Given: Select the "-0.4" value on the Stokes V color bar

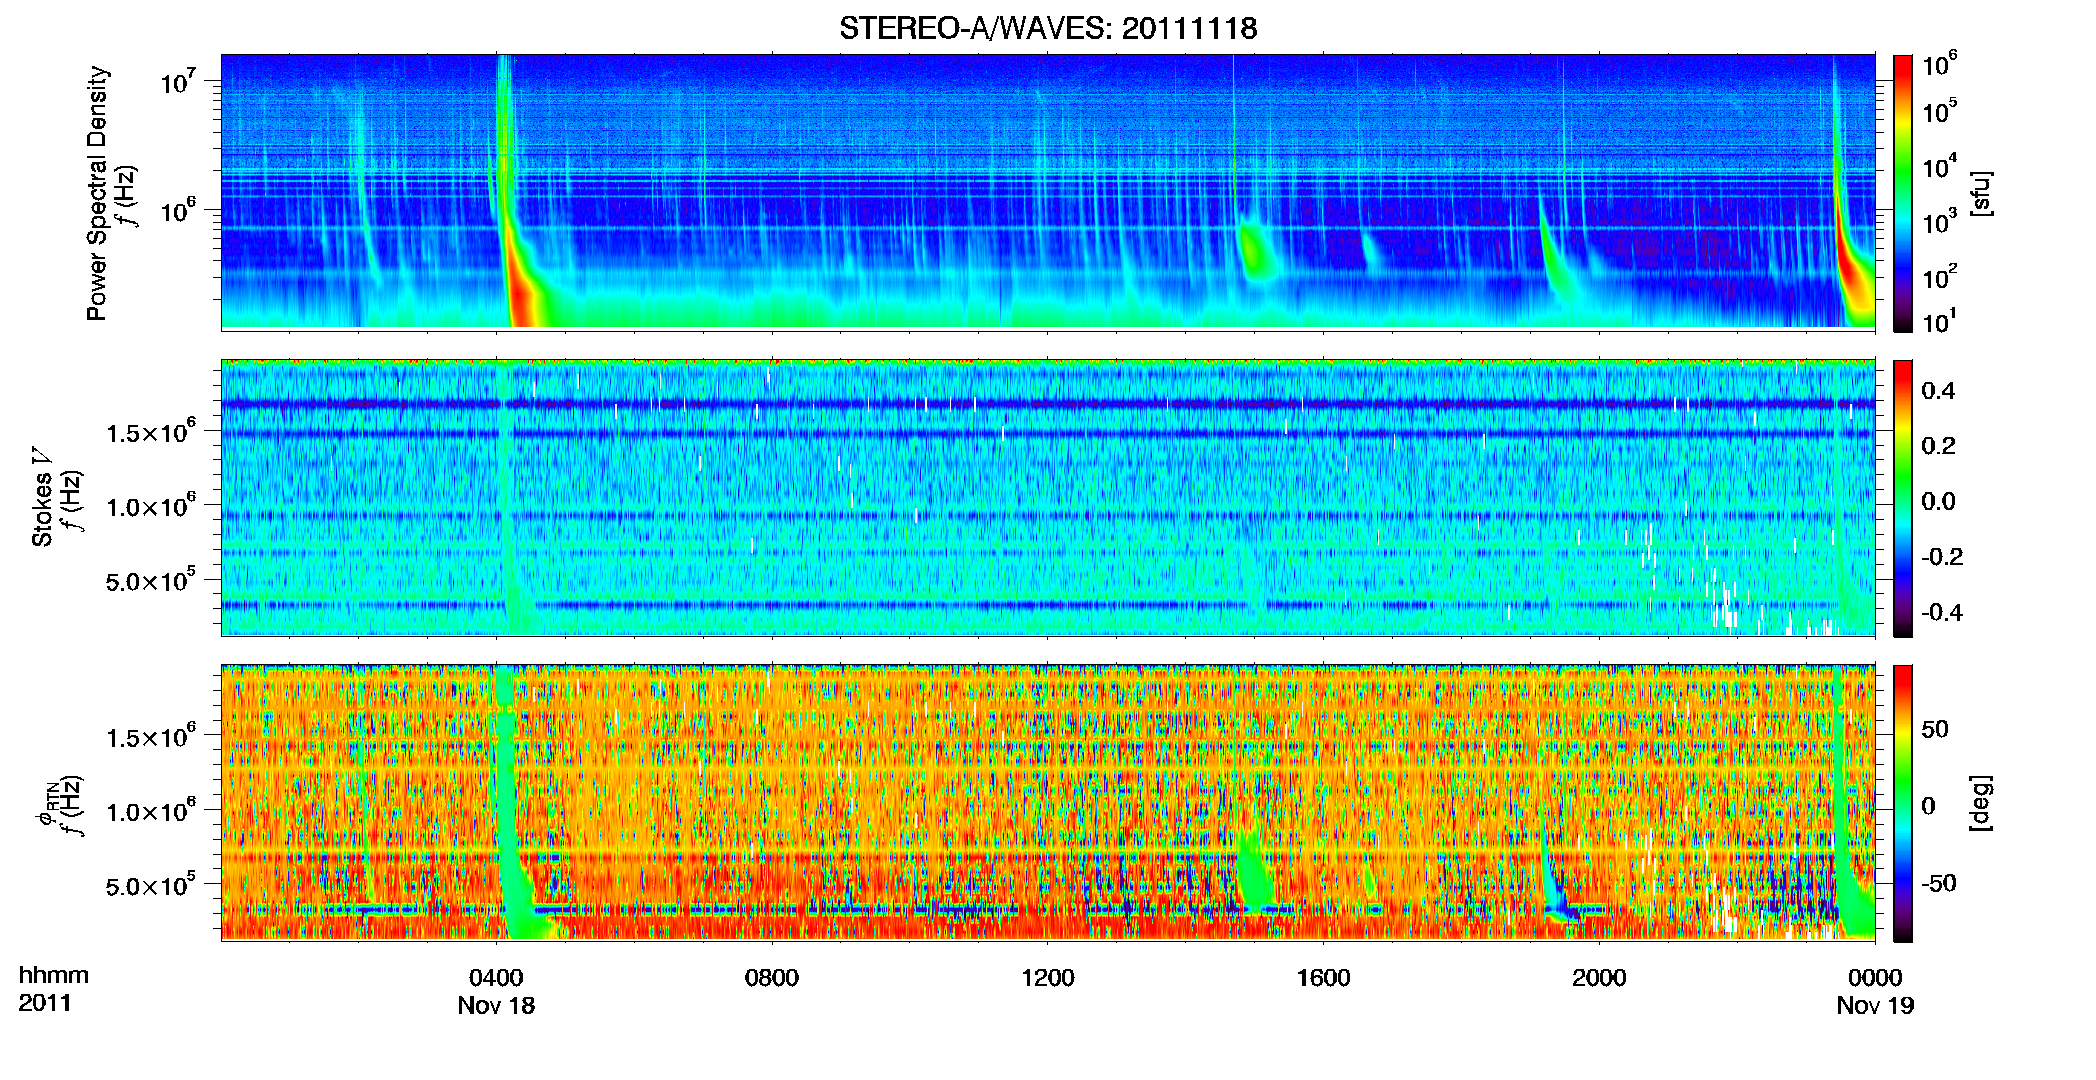Looking at the screenshot, I should 1942,612.
